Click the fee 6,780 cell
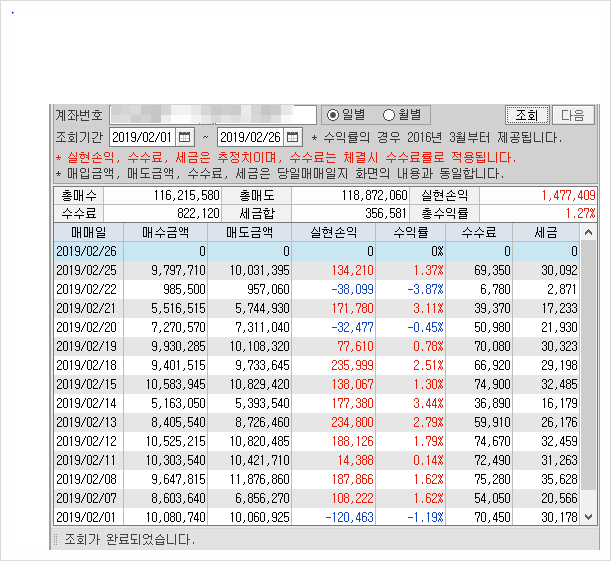 click(x=479, y=289)
